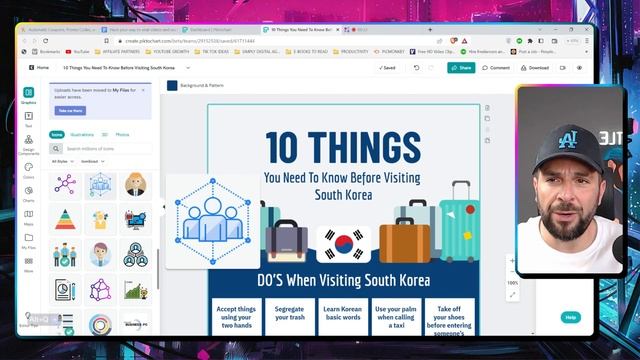Click the redo arrow icon
This screenshot has height=360, width=640.
click(431, 68)
